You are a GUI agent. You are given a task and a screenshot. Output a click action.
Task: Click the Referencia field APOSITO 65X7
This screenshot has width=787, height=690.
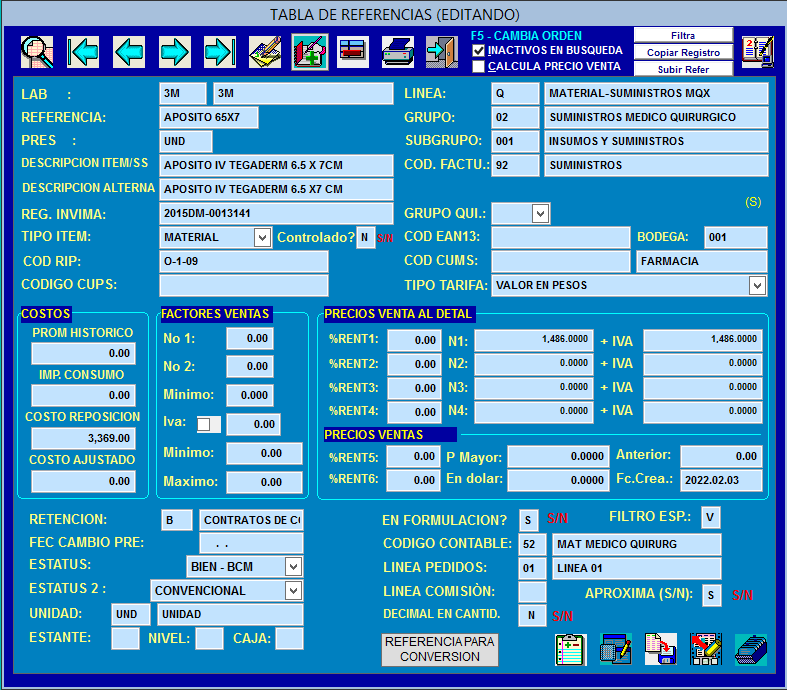point(209,117)
